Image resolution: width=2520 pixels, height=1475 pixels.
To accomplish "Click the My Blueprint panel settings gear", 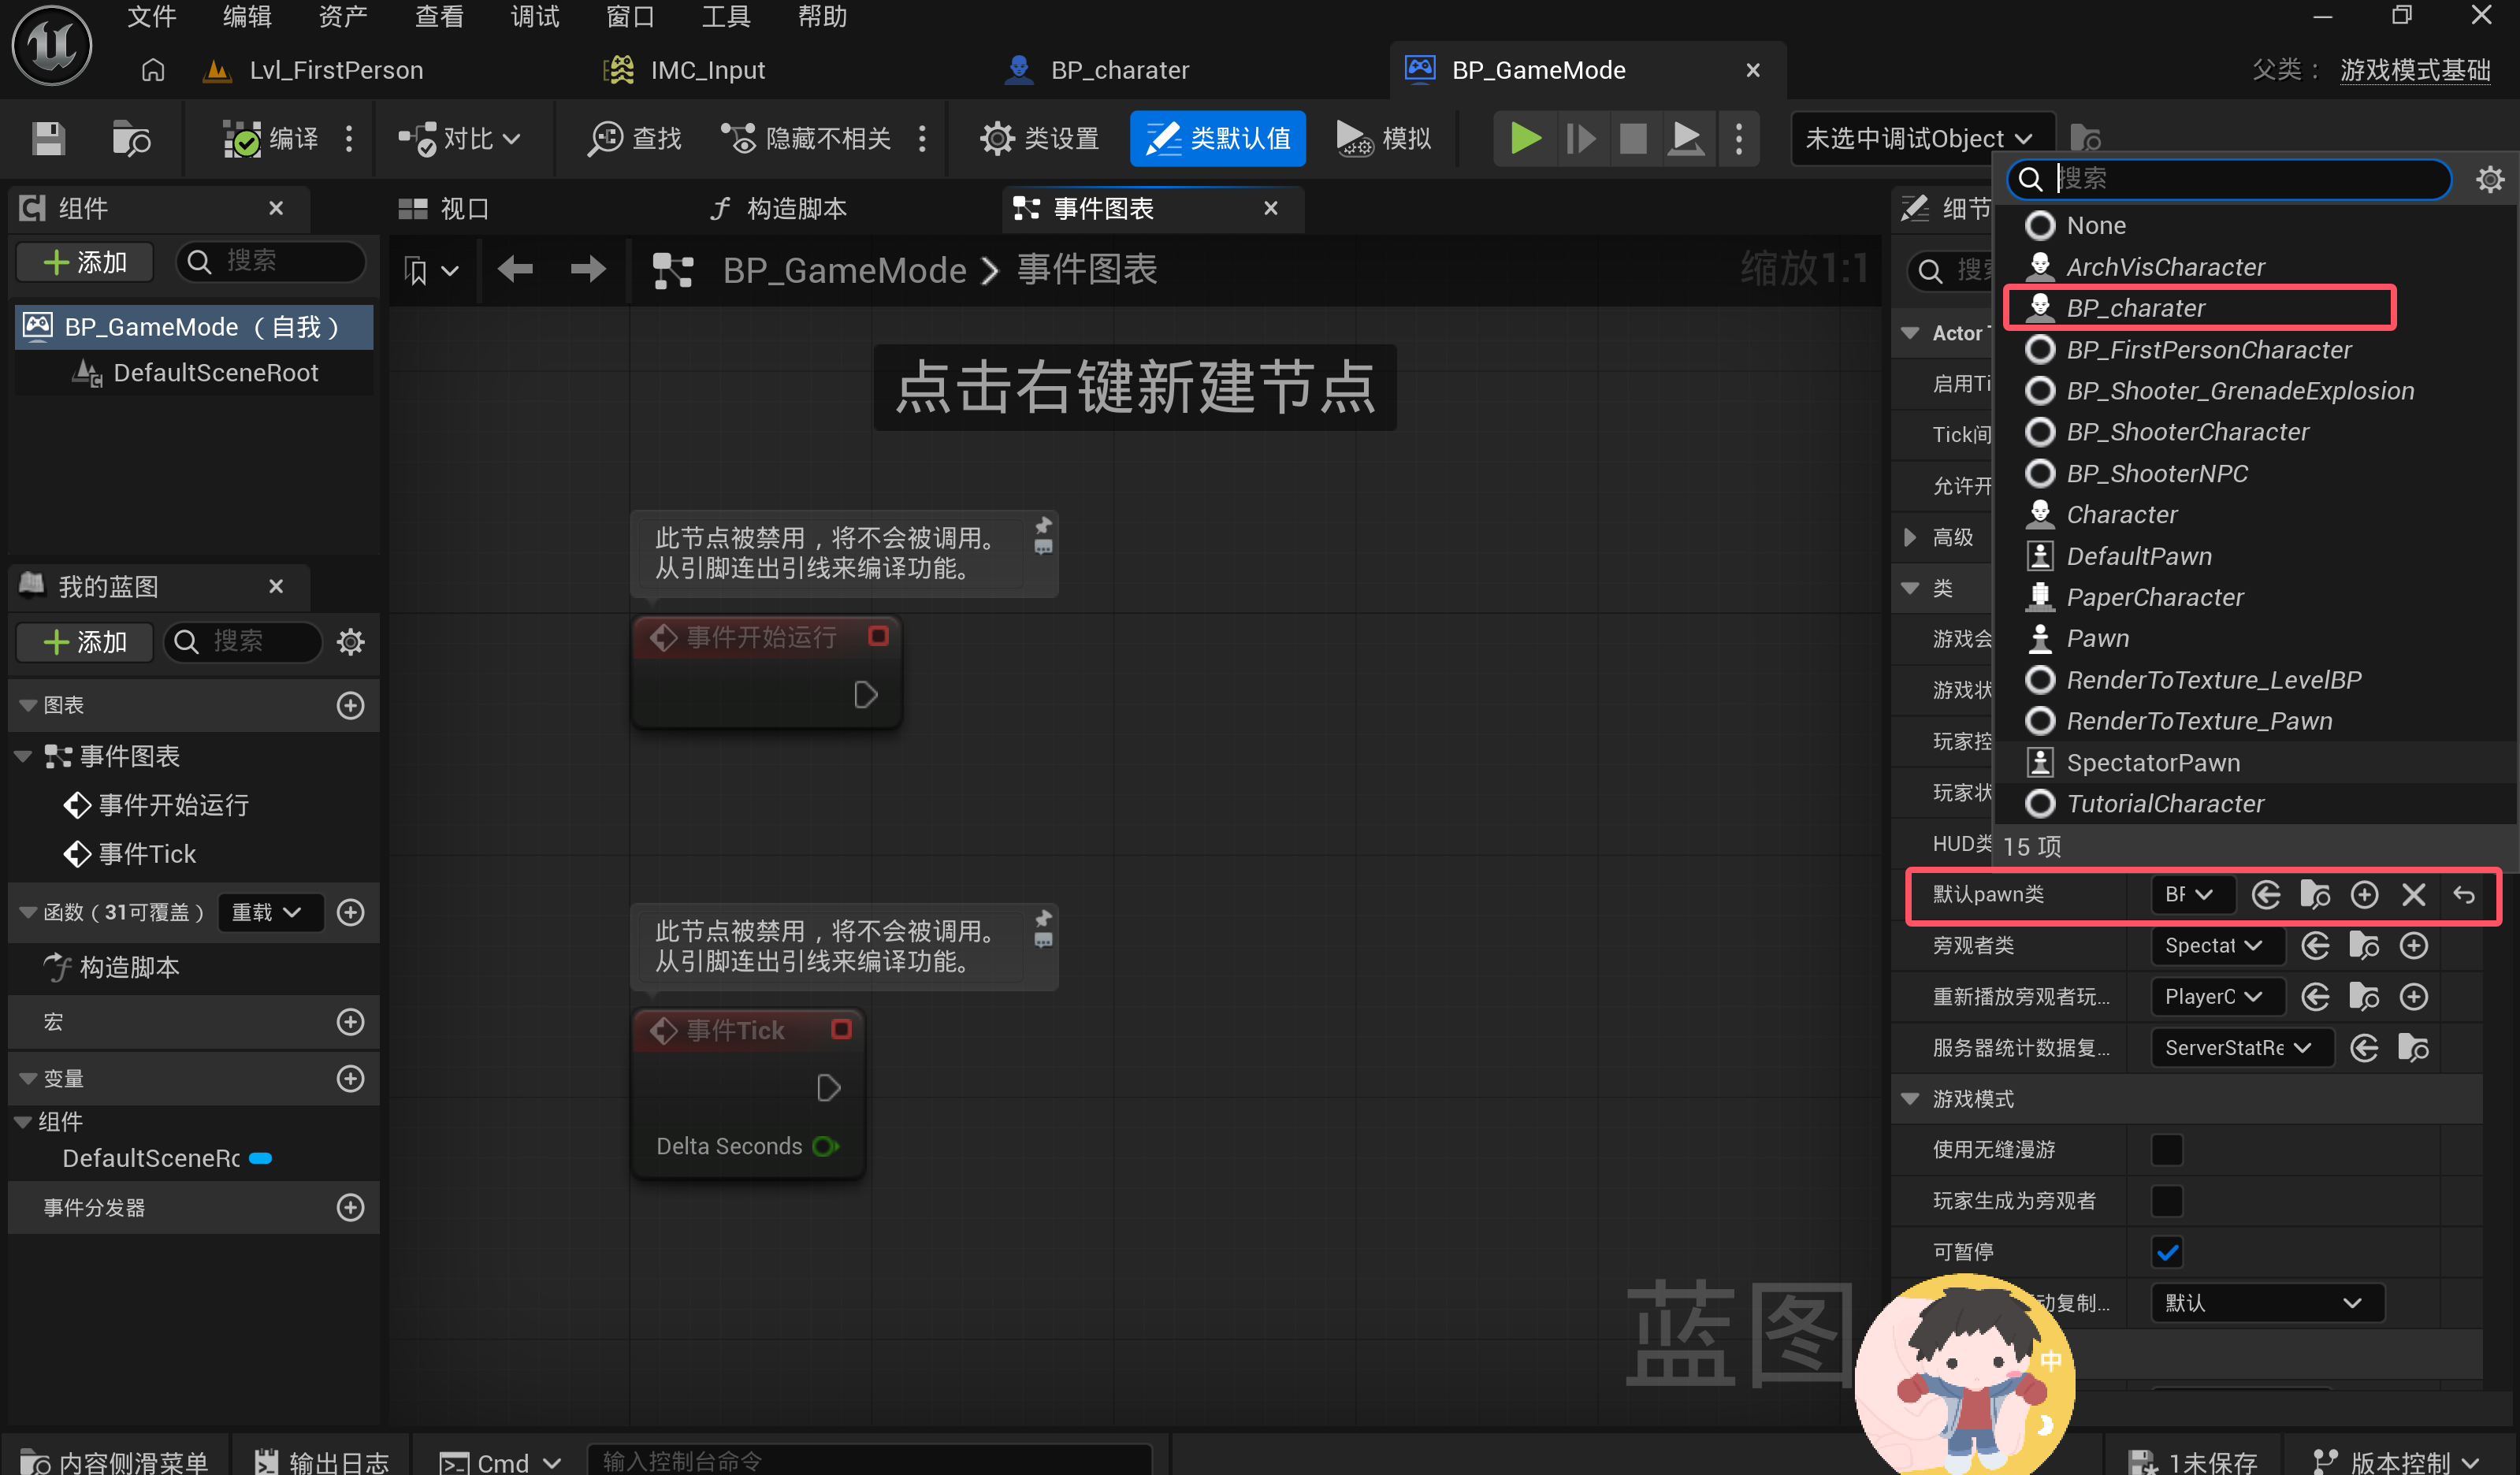I will (350, 641).
